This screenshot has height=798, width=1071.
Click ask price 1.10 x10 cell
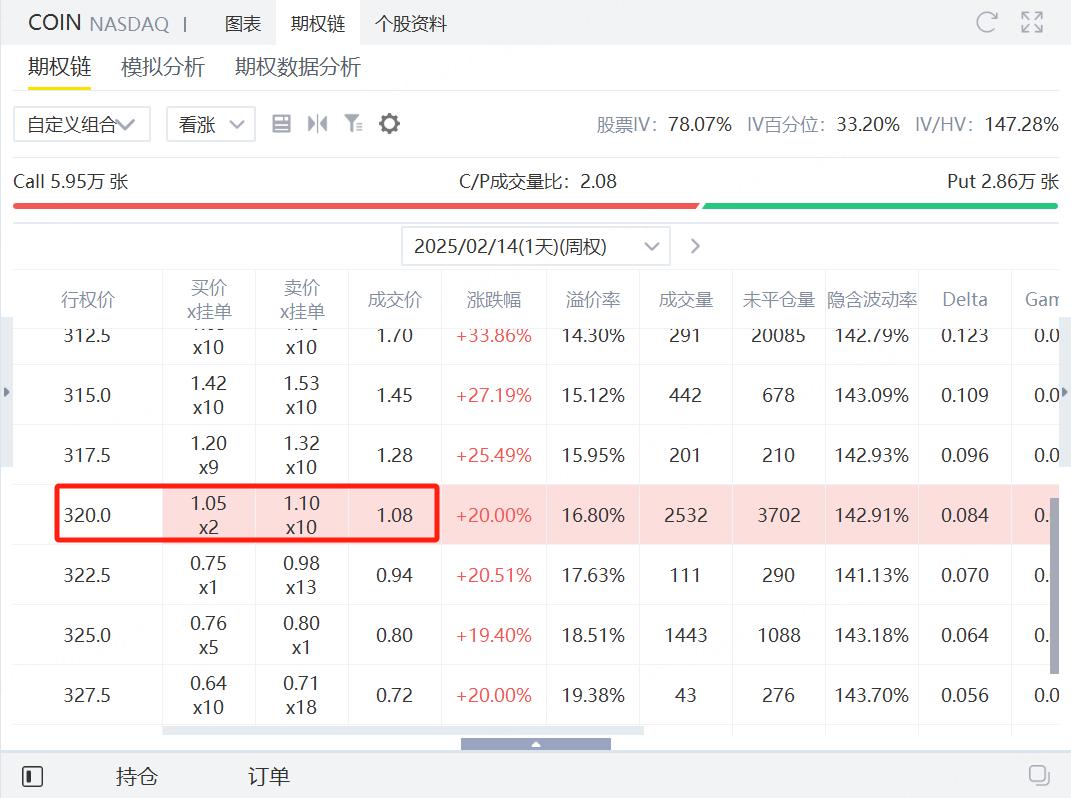coord(302,515)
